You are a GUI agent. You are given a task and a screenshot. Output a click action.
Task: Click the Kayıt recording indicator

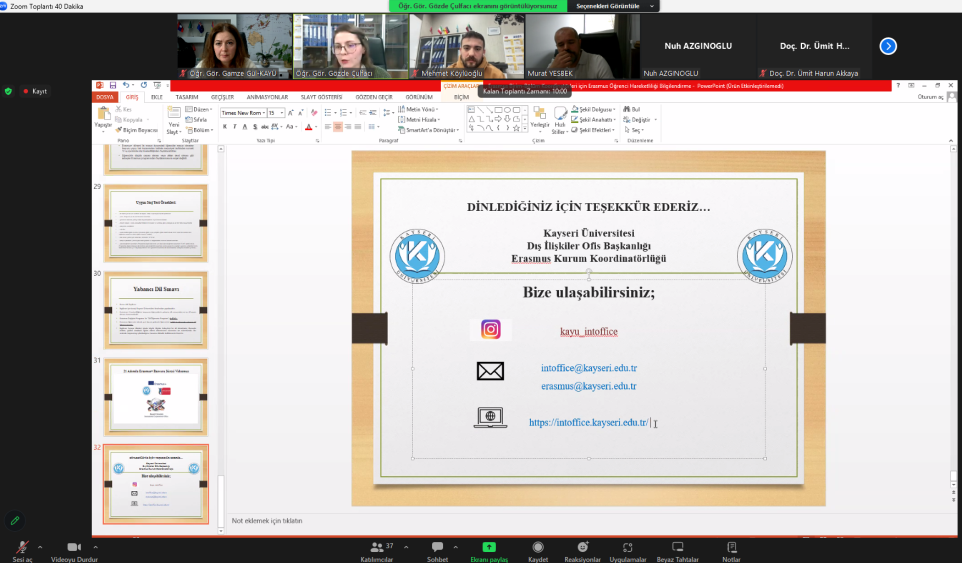tap(35, 91)
